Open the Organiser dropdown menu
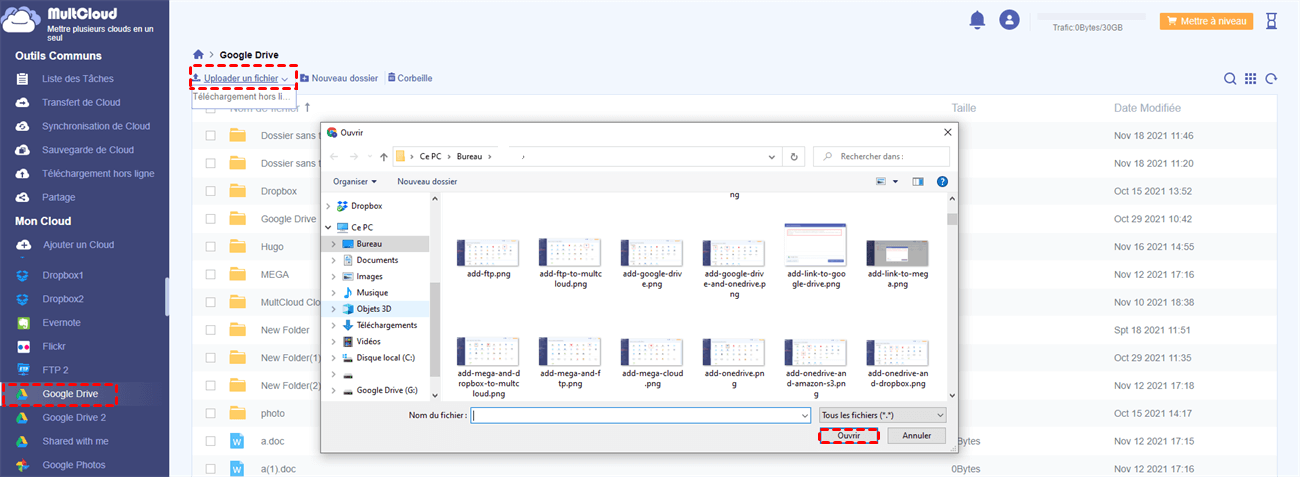The width and height of the screenshot is (1300, 477). click(355, 182)
